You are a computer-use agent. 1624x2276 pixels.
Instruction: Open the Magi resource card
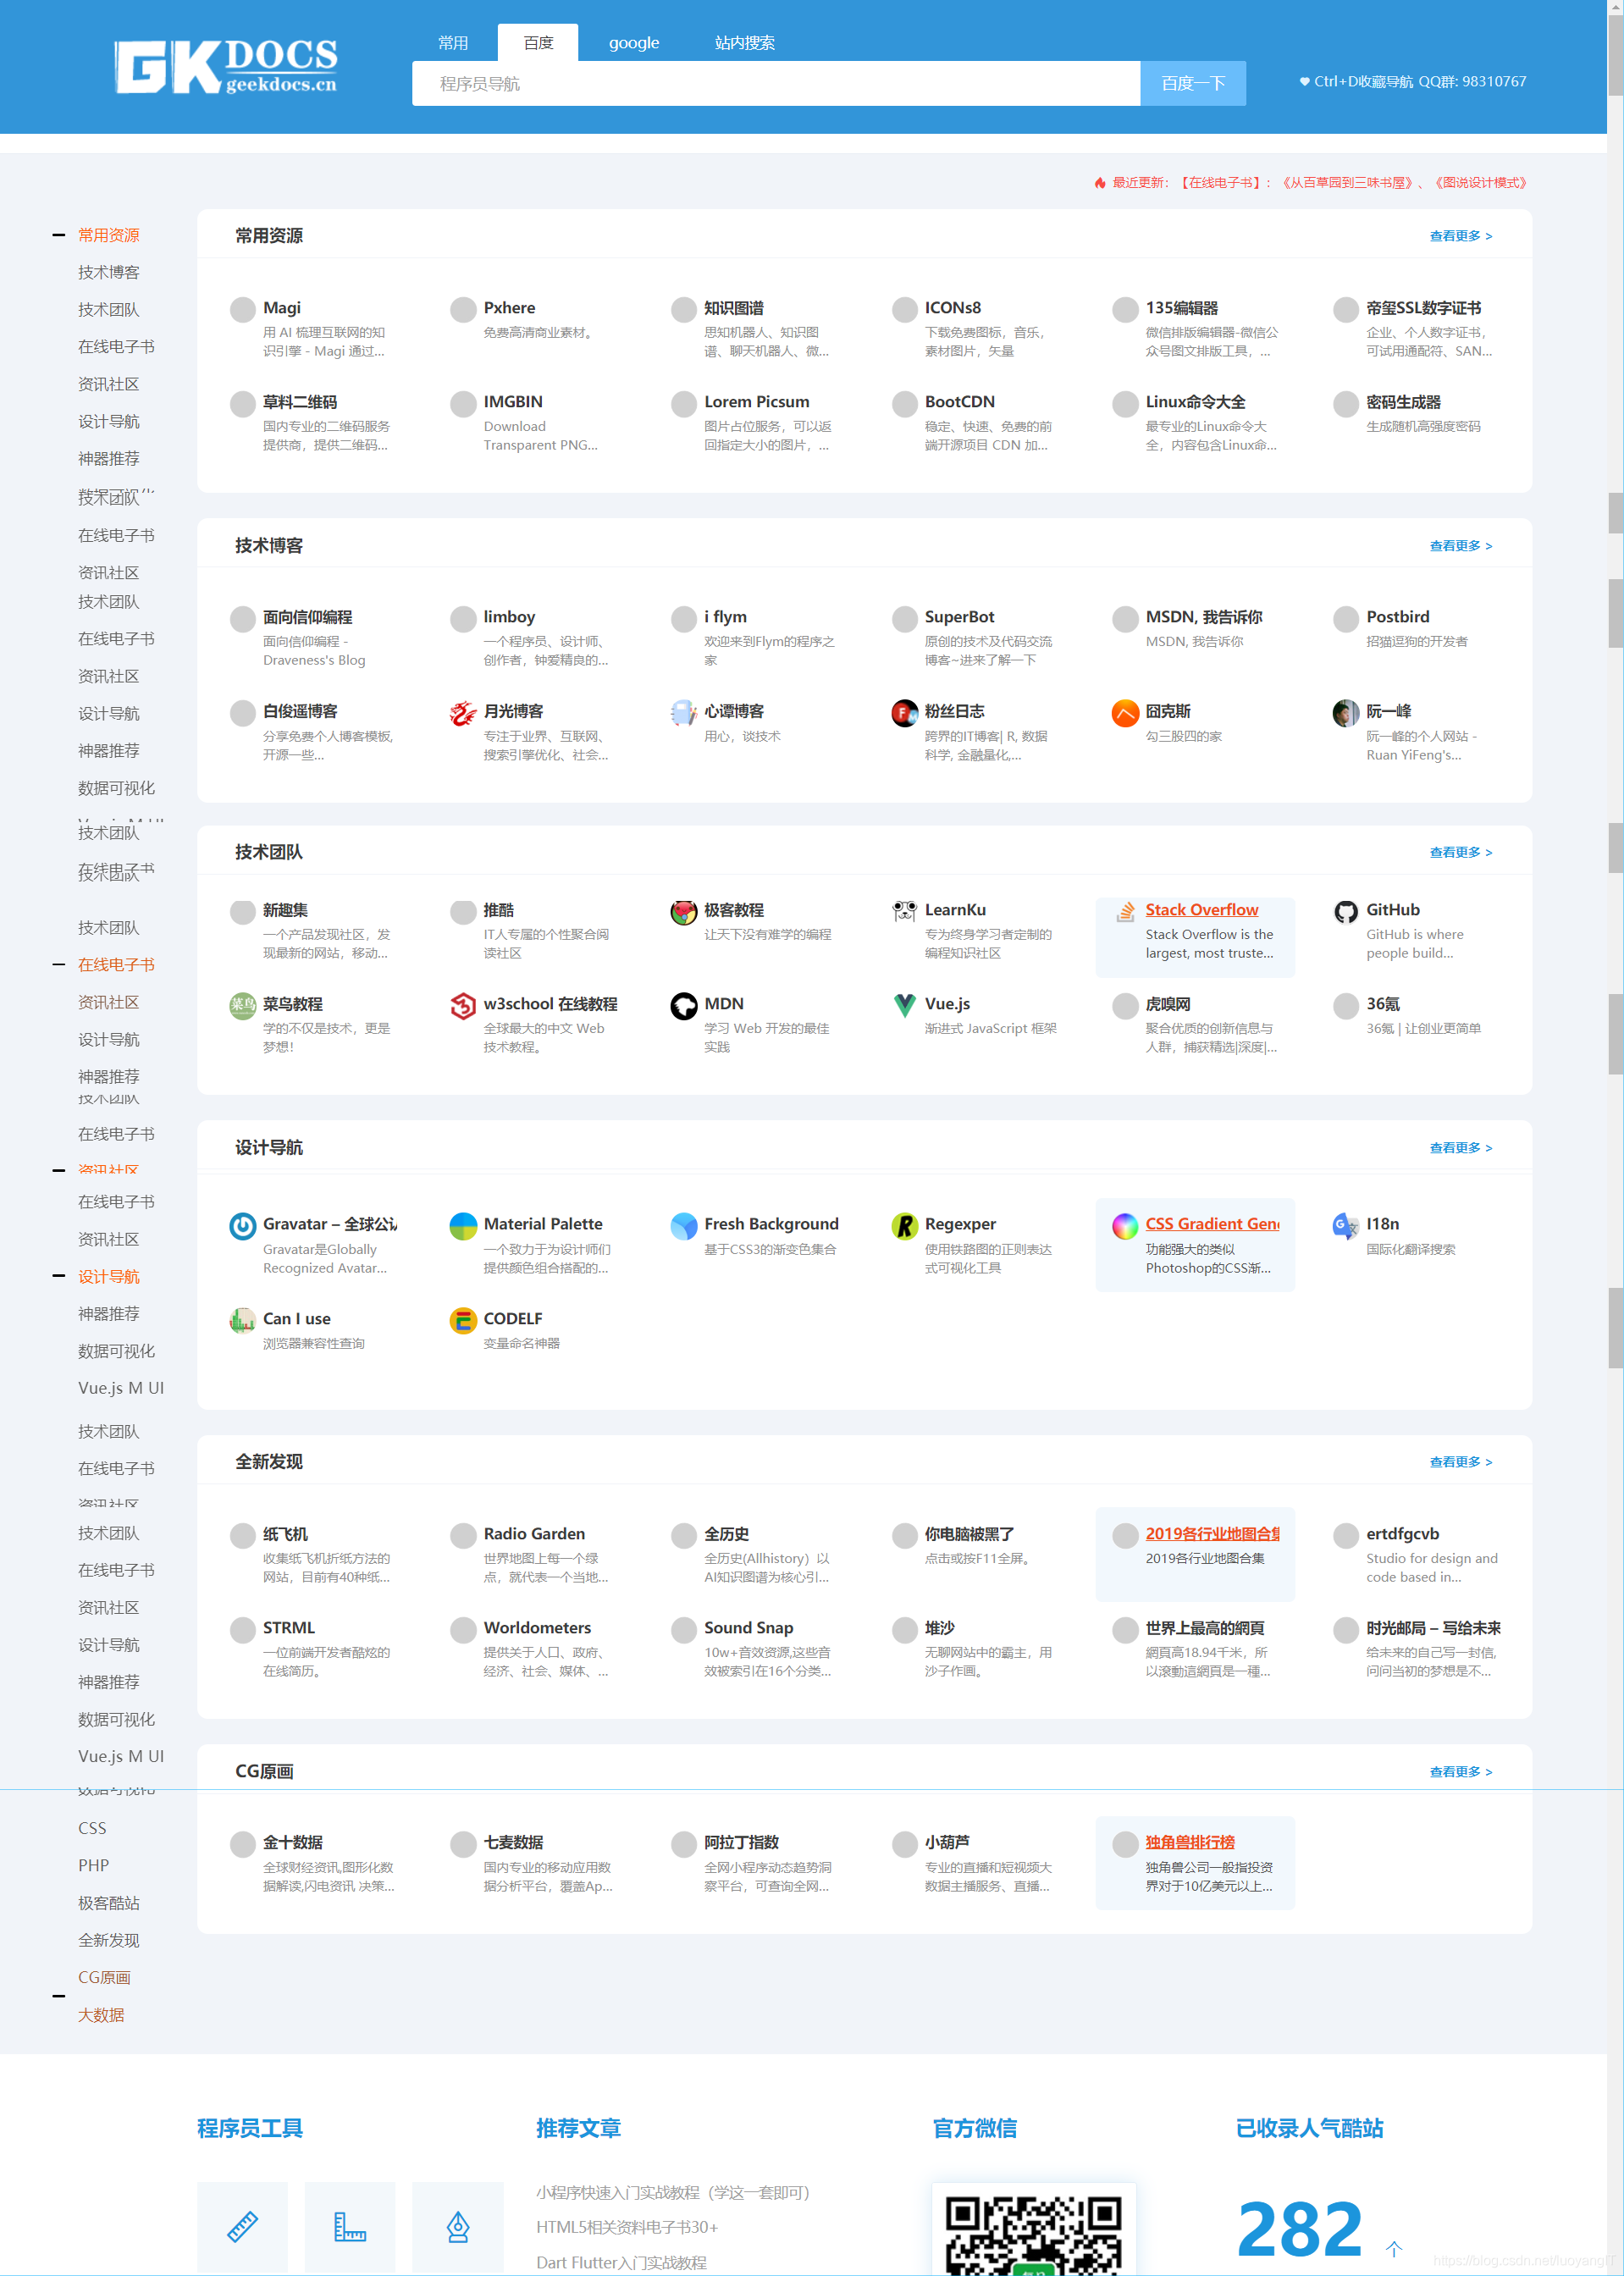coord(312,329)
